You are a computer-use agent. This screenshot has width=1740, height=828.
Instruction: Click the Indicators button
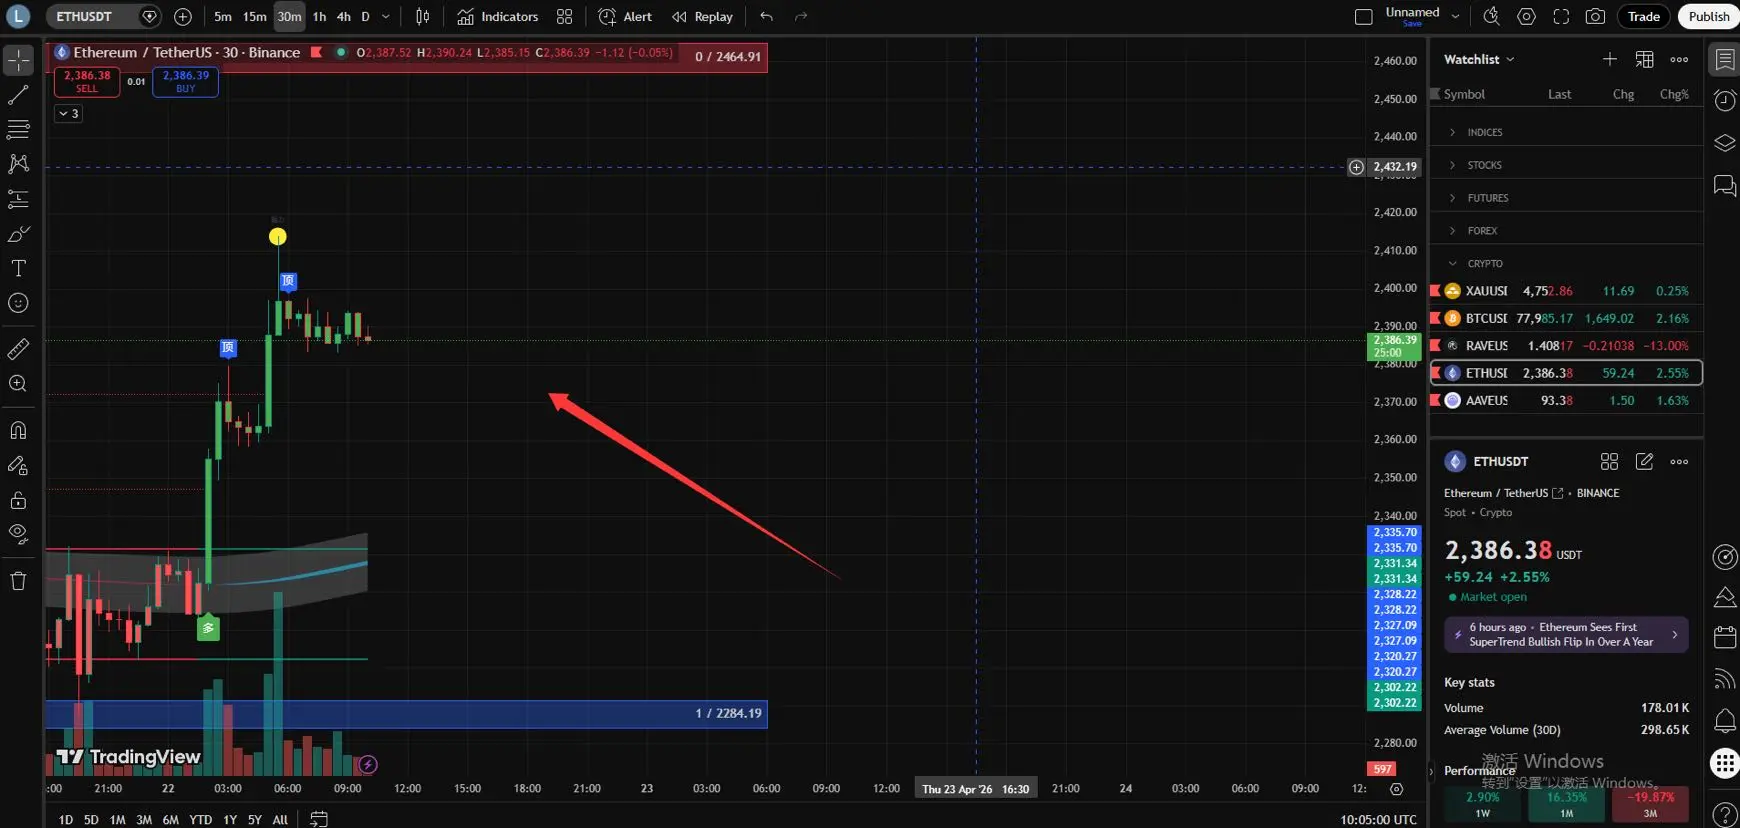(x=497, y=17)
